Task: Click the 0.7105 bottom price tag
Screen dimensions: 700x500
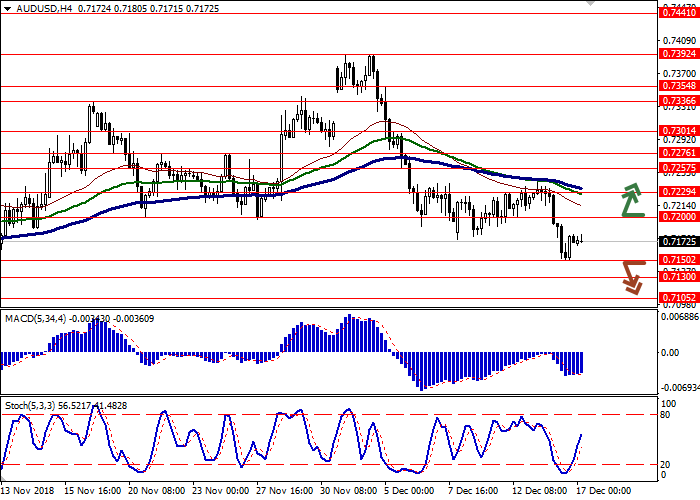Action: point(677,298)
